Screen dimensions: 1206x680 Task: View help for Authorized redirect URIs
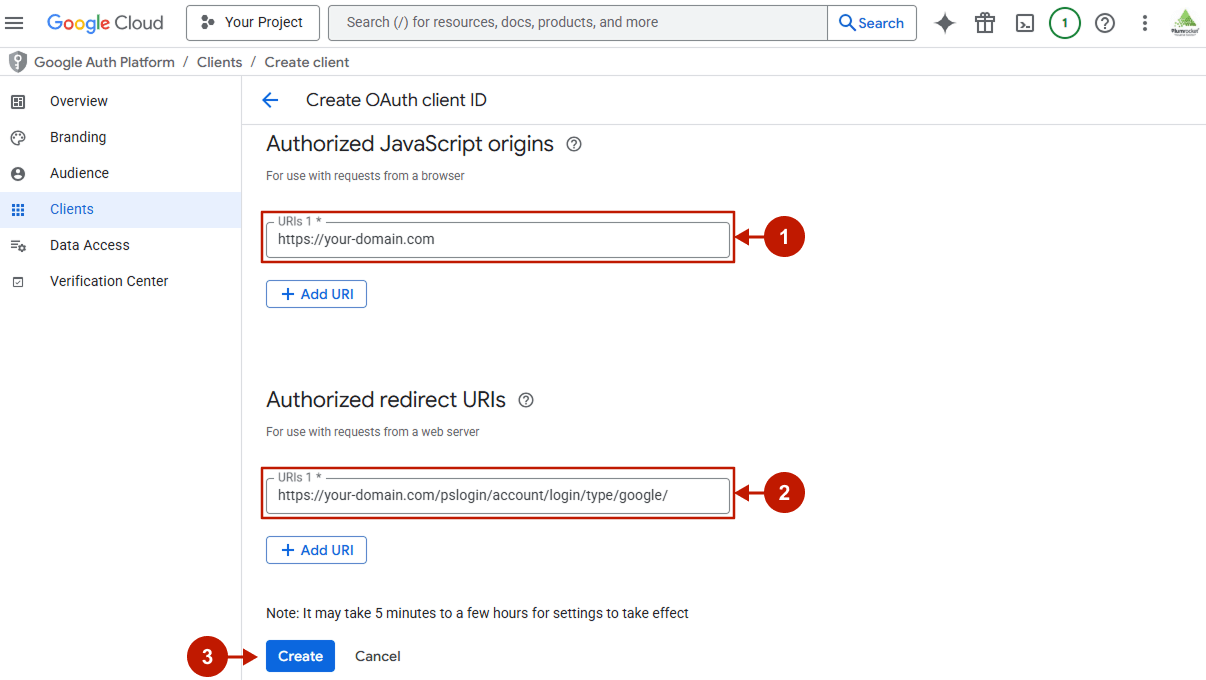(526, 400)
